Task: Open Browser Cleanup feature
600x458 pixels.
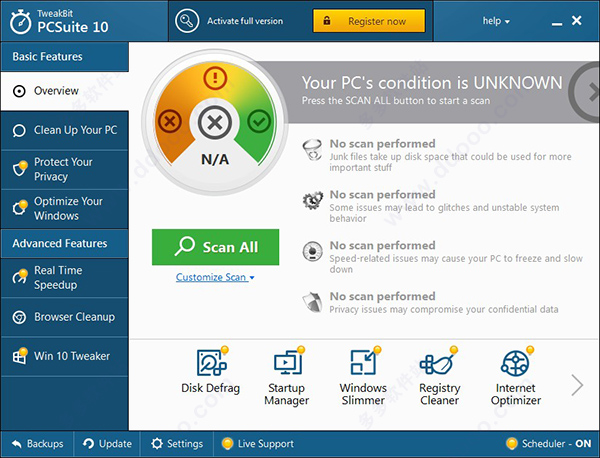Action: [65, 317]
